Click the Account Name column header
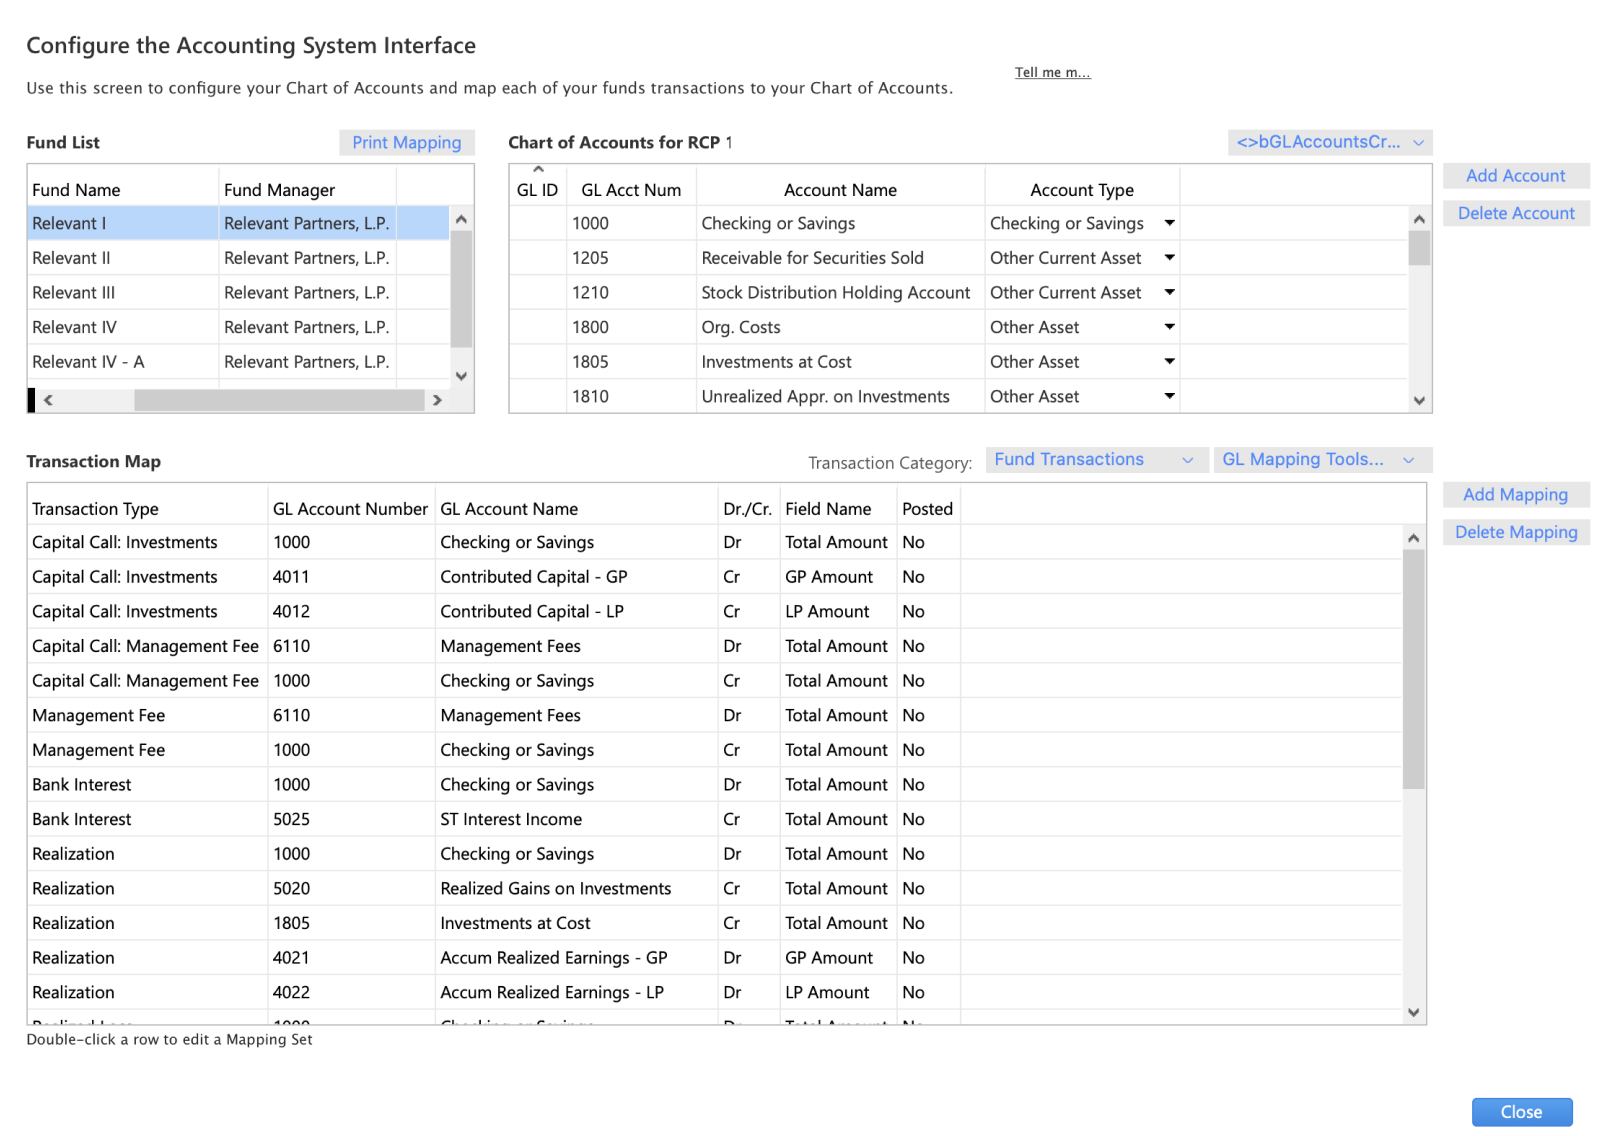This screenshot has height=1136, width=1600. (x=840, y=190)
